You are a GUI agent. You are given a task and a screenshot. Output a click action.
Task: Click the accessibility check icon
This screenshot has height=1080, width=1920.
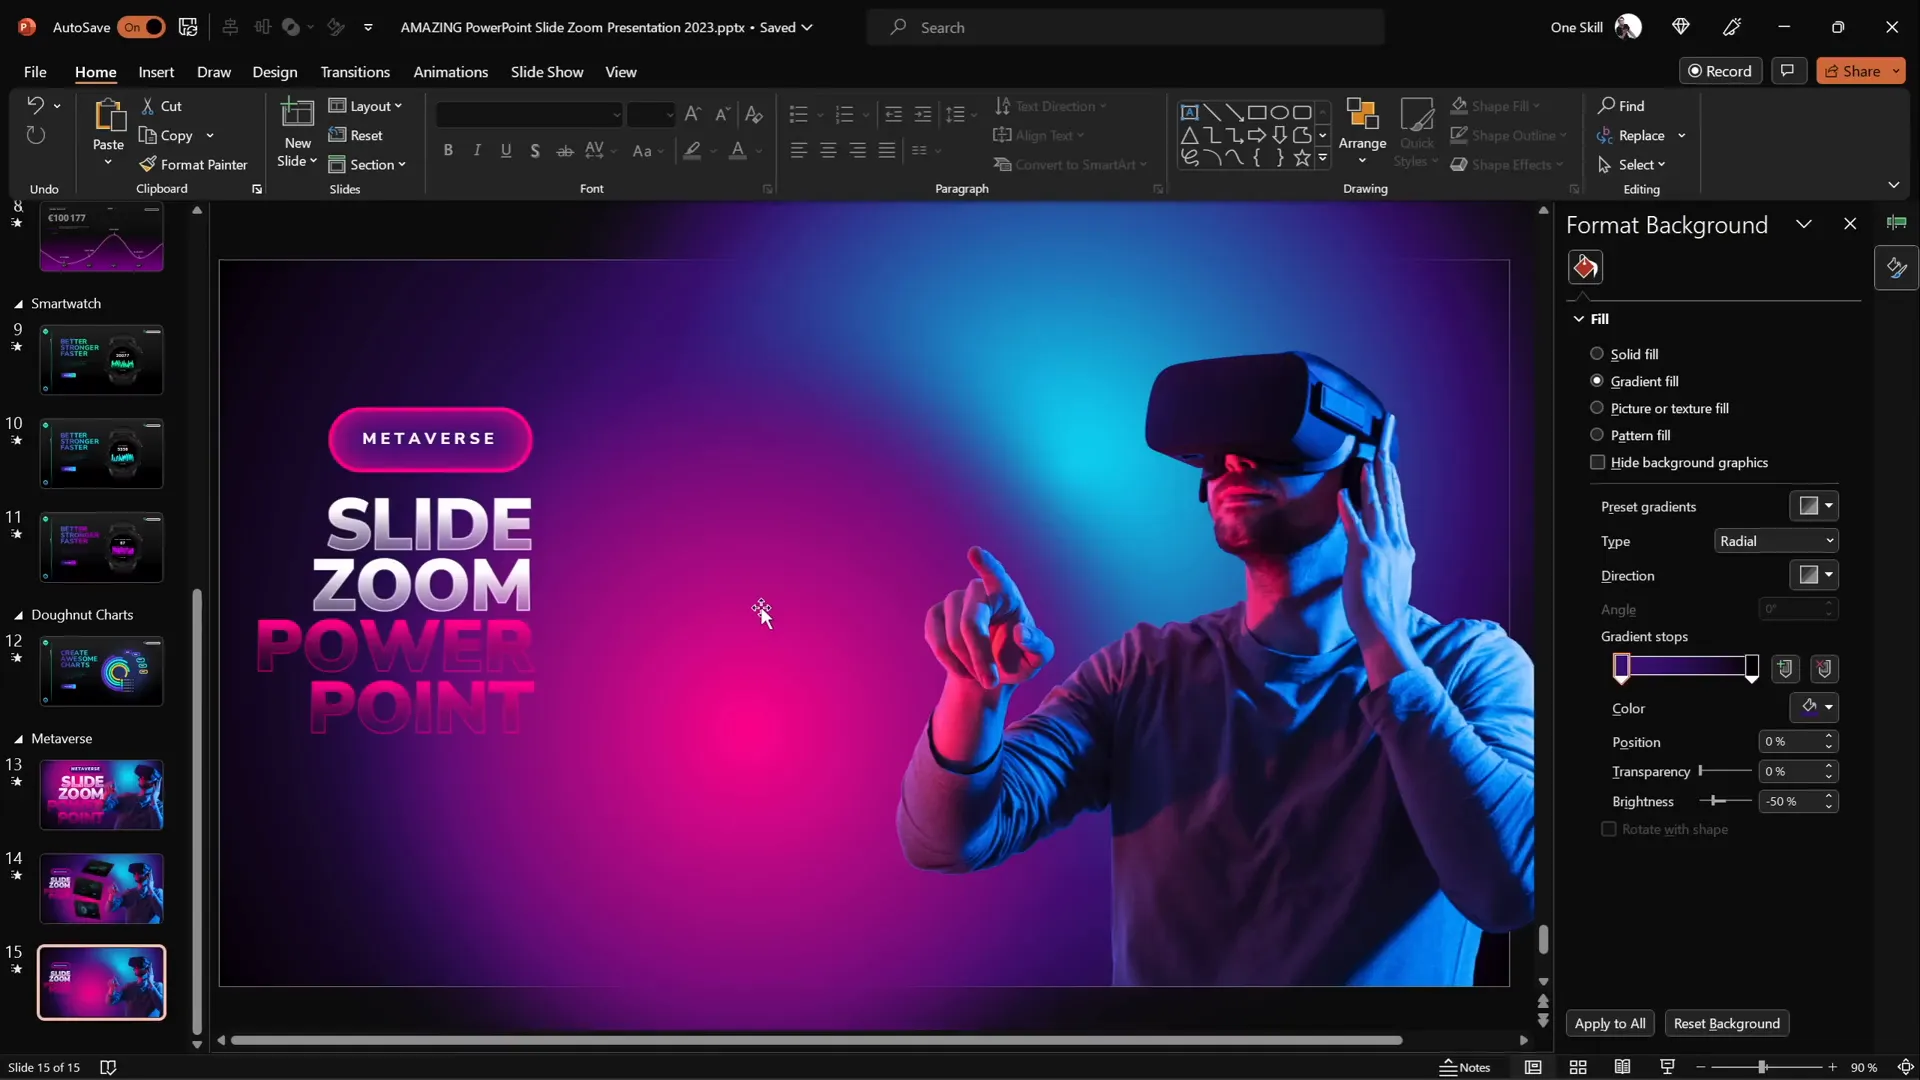(108, 1067)
